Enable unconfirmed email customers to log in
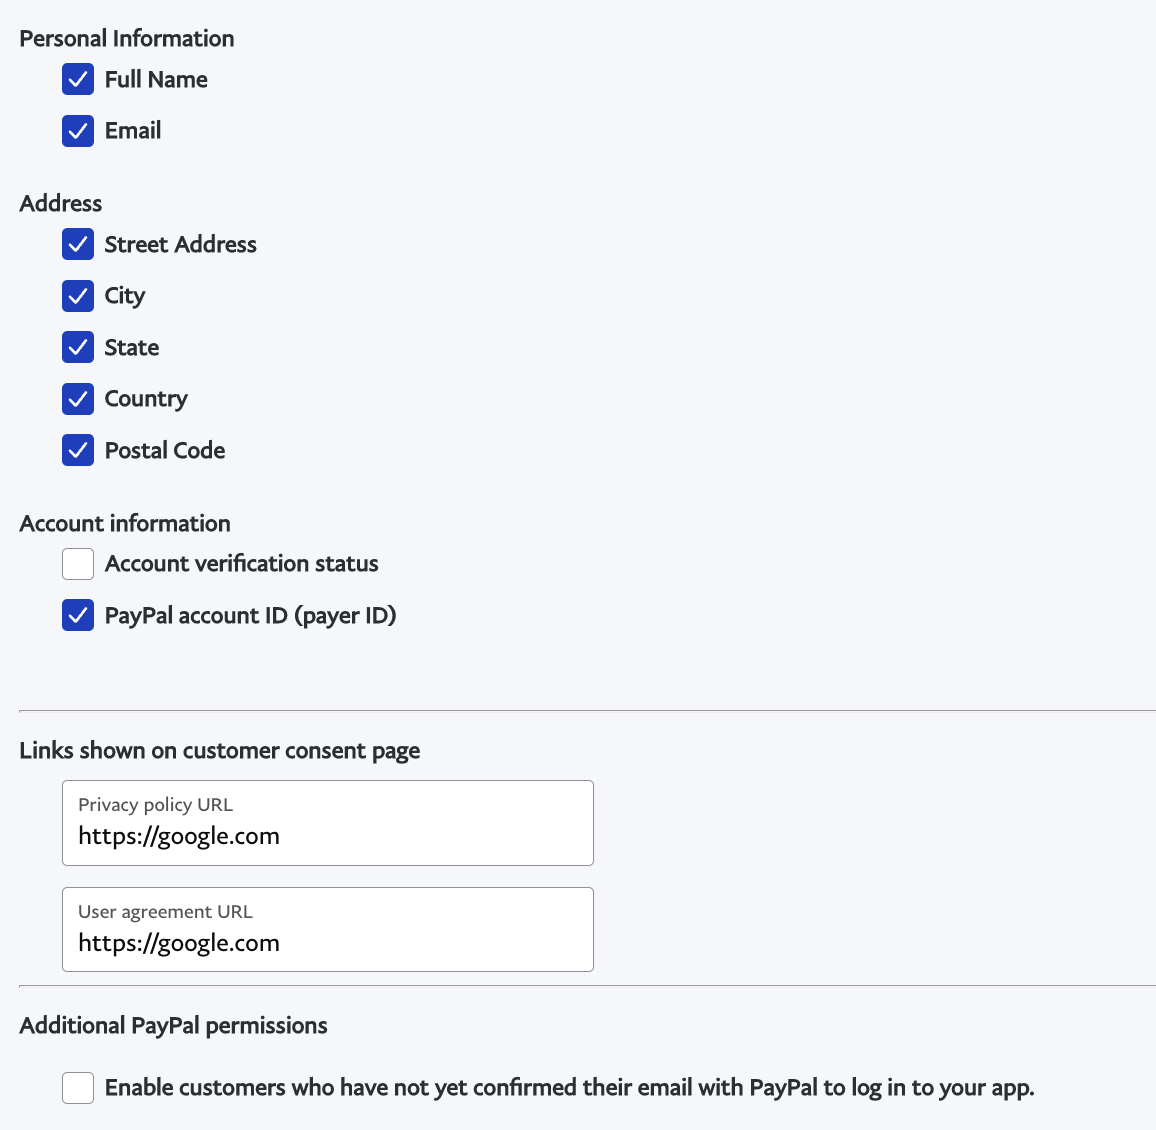1156x1130 pixels. pyautogui.click(x=78, y=1088)
